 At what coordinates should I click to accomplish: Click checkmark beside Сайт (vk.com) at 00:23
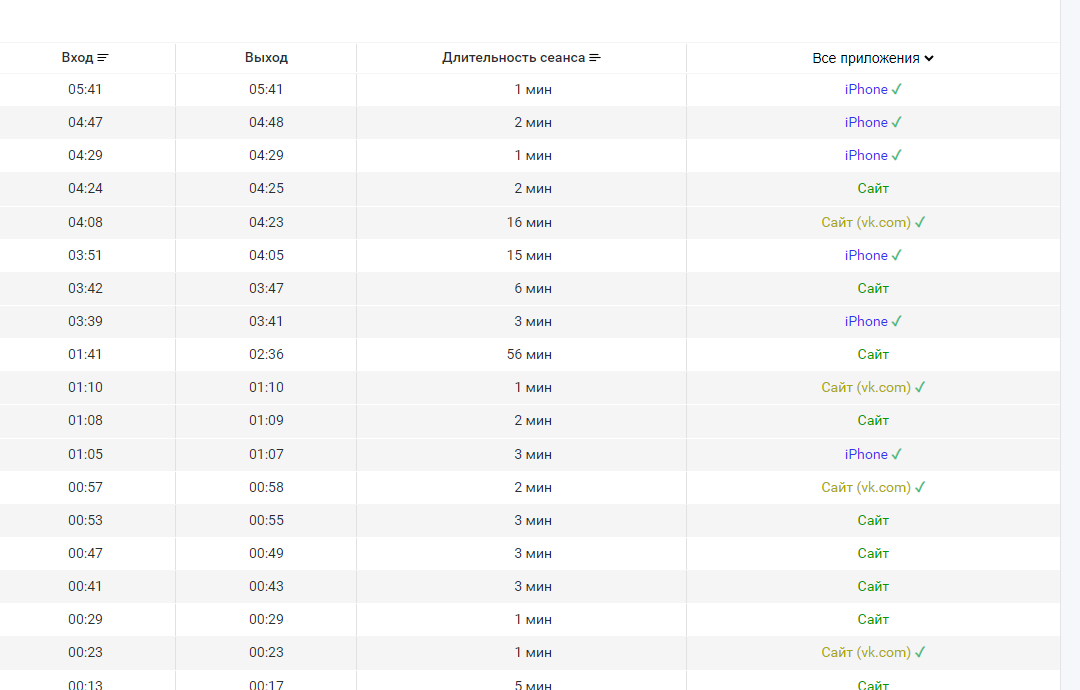point(920,653)
